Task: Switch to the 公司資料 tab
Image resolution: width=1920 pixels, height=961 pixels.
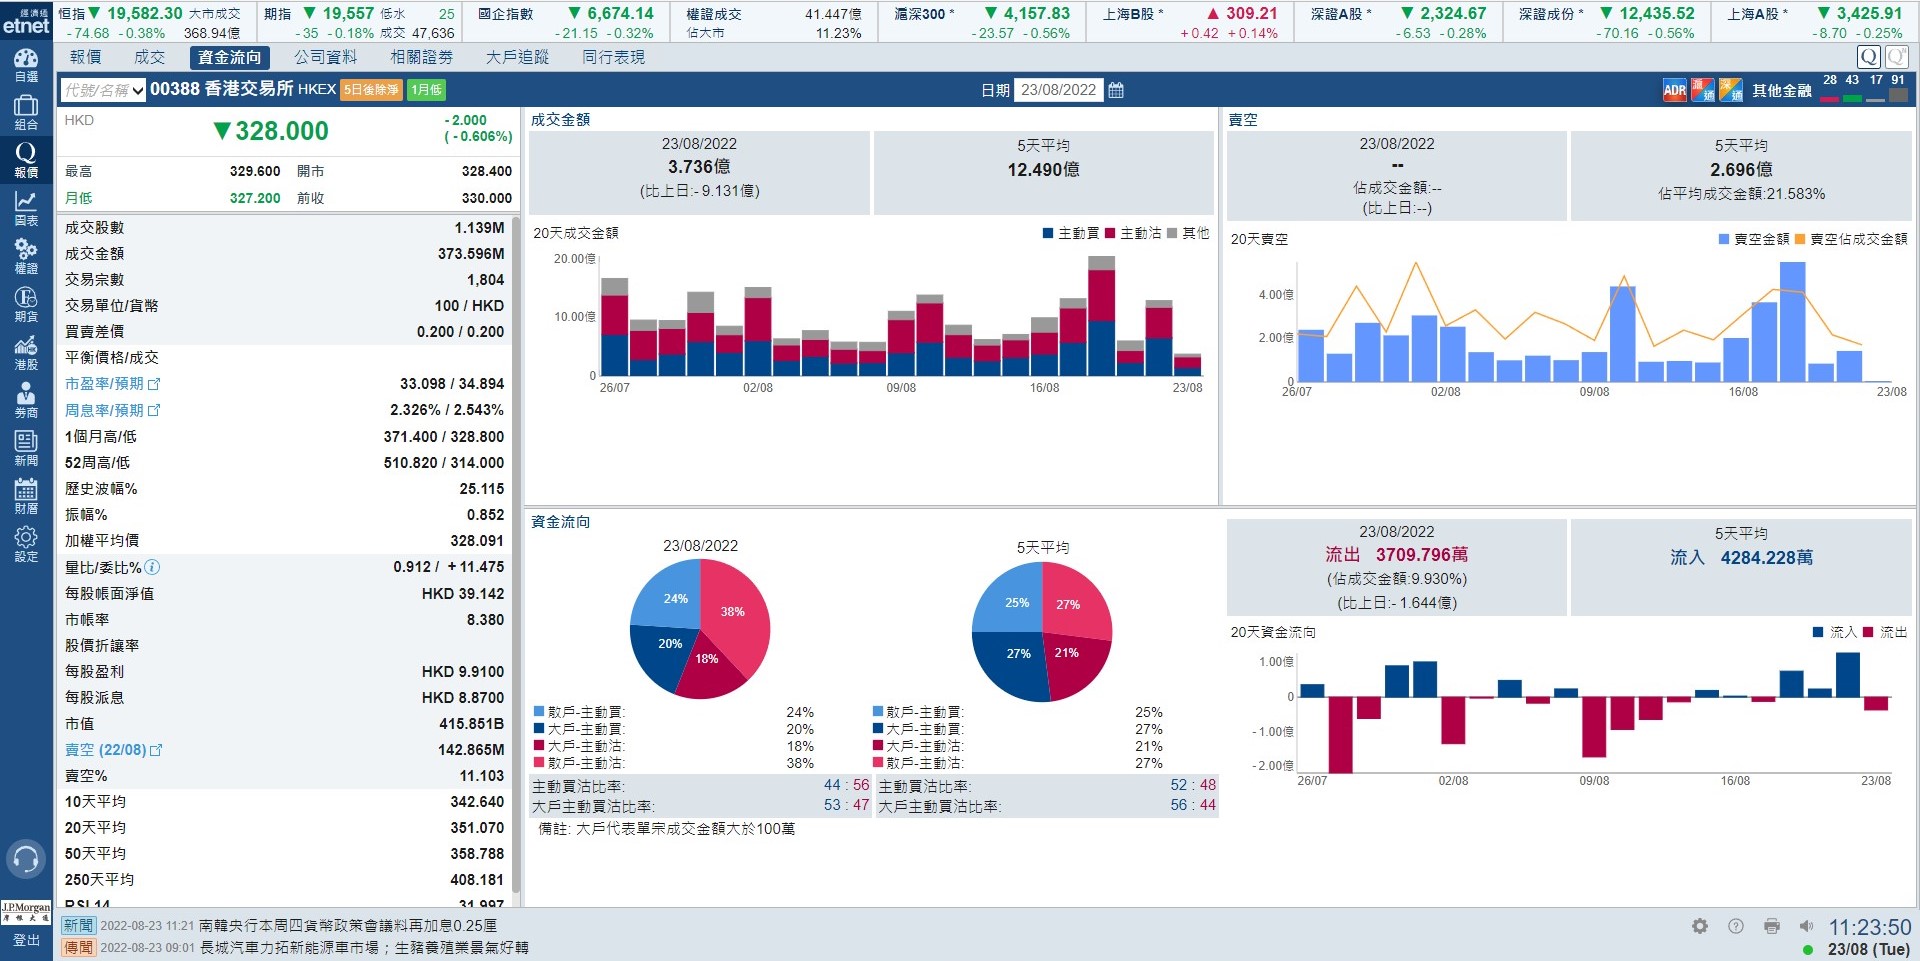Action: point(325,57)
